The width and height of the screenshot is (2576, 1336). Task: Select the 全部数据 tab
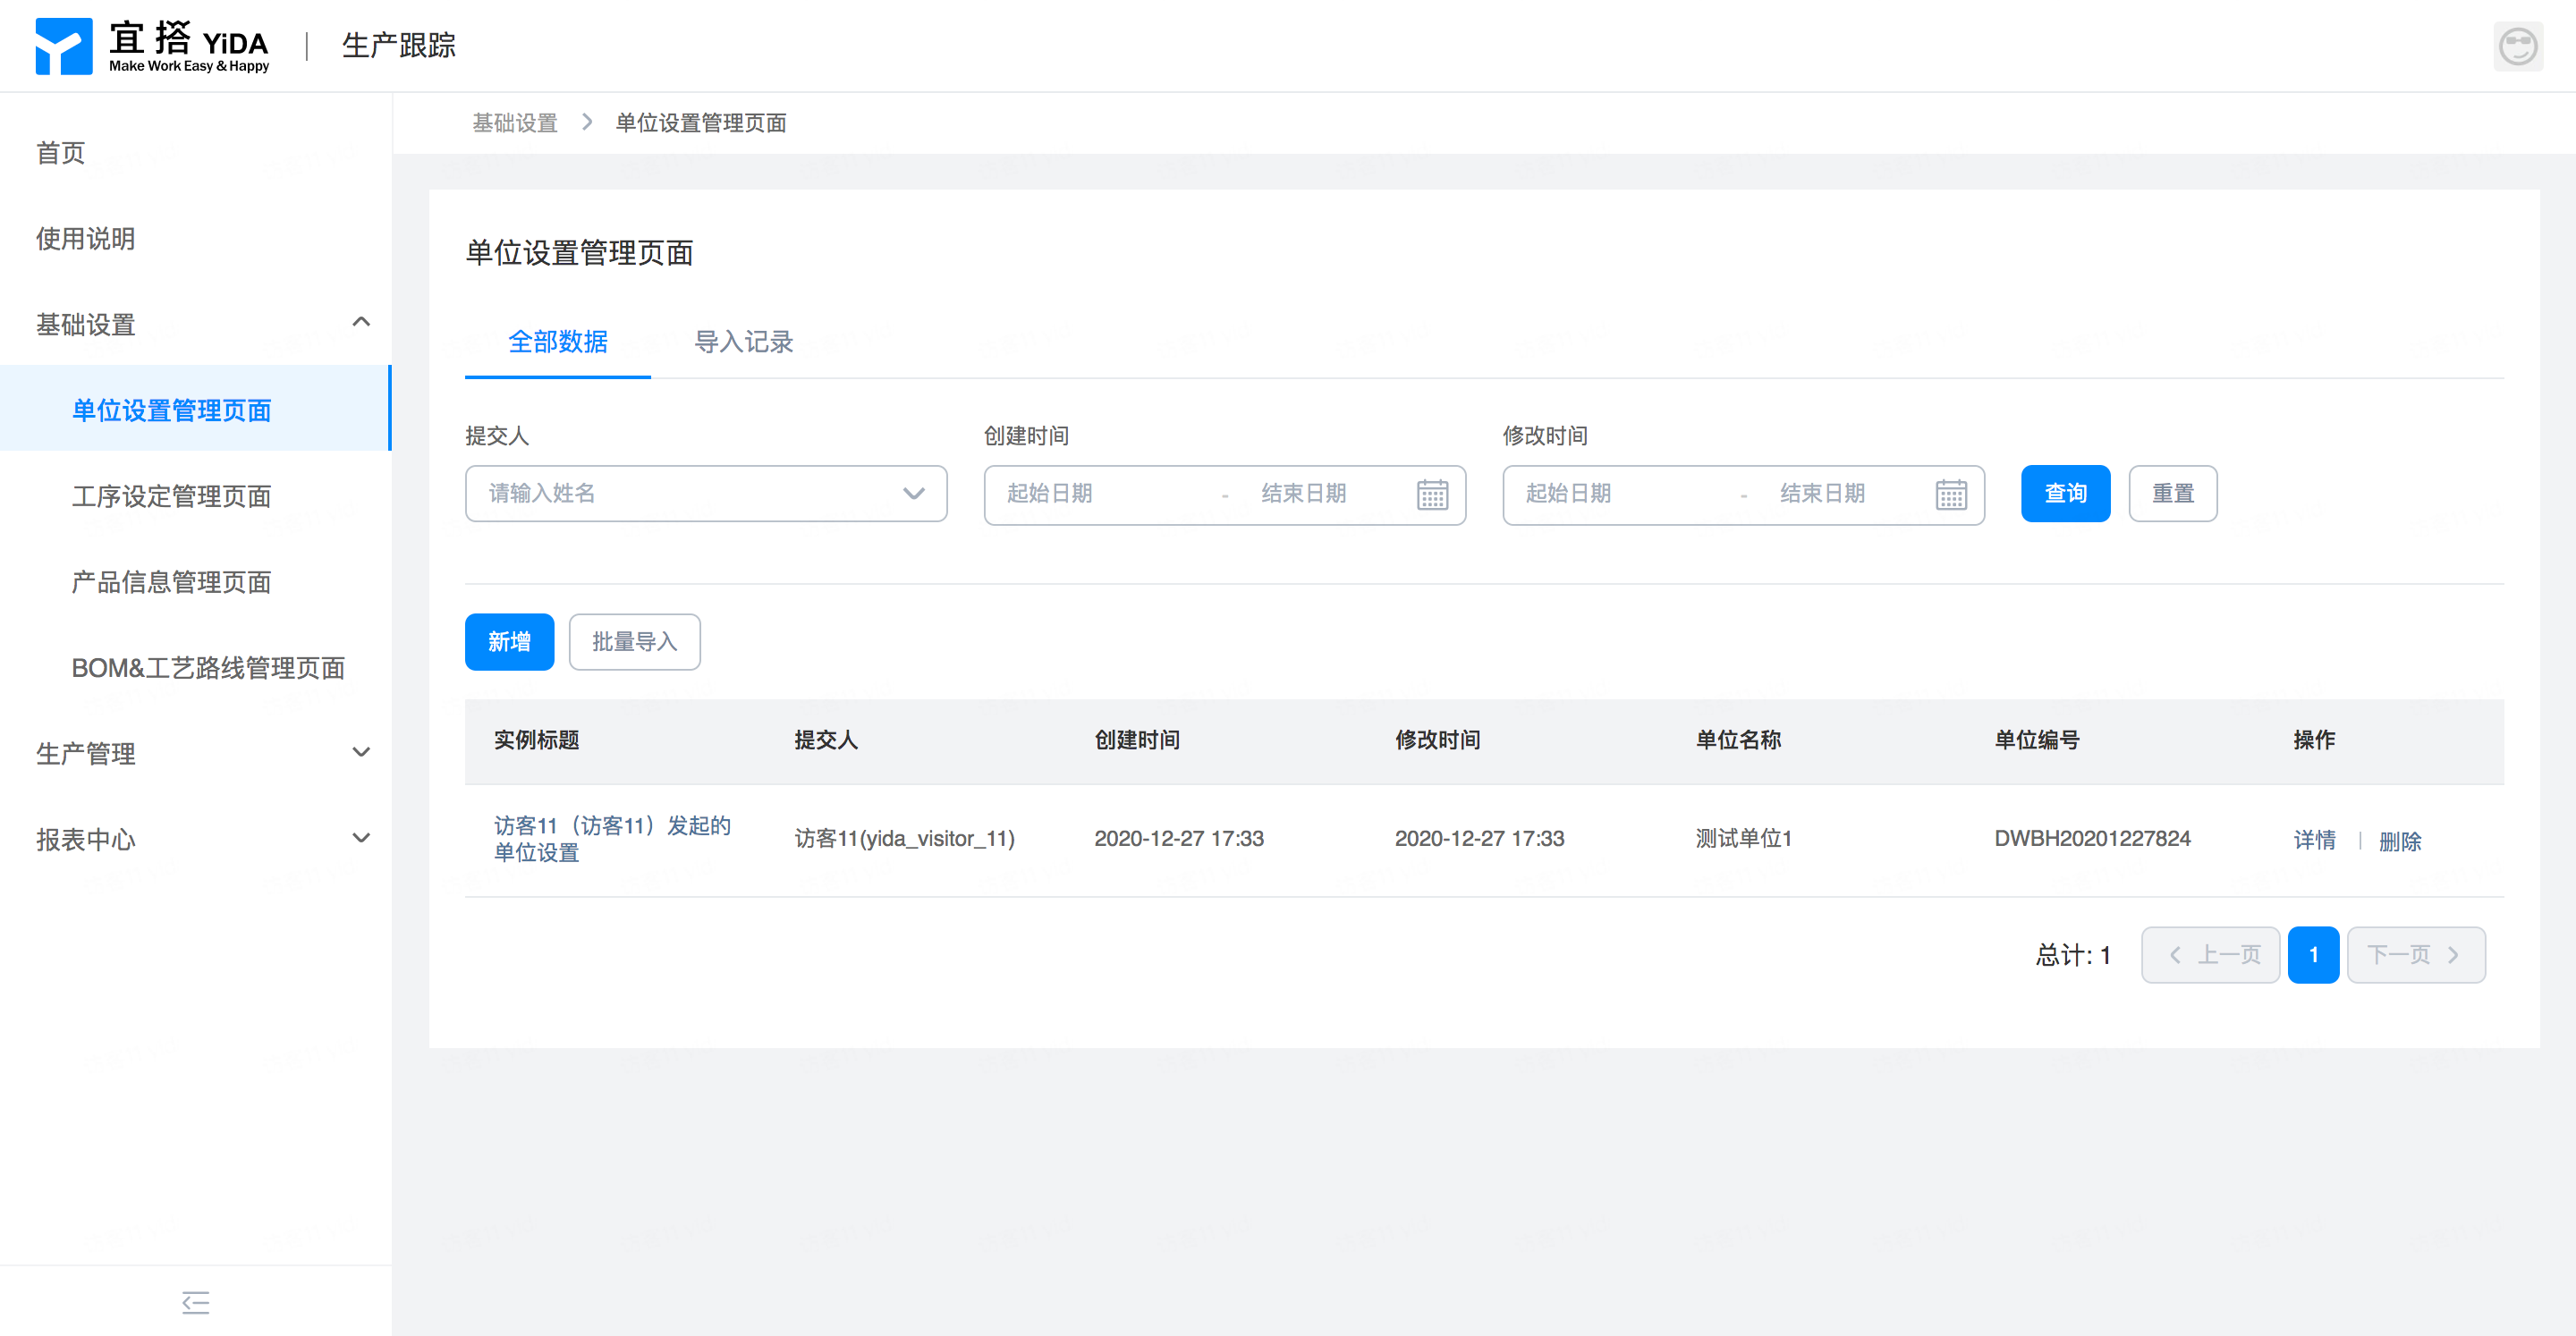click(557, 342)
